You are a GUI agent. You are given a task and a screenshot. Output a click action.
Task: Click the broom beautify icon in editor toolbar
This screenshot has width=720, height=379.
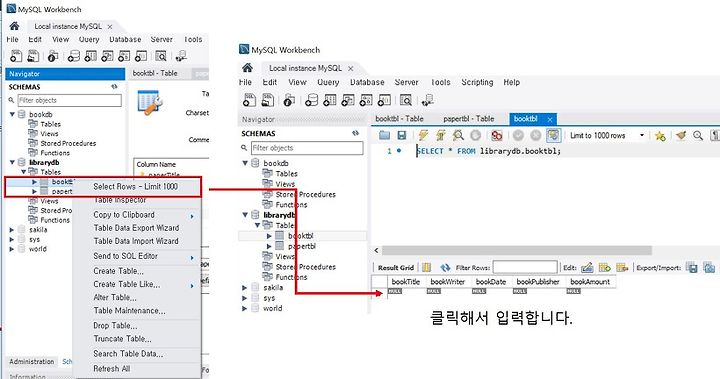coord(681,135)
